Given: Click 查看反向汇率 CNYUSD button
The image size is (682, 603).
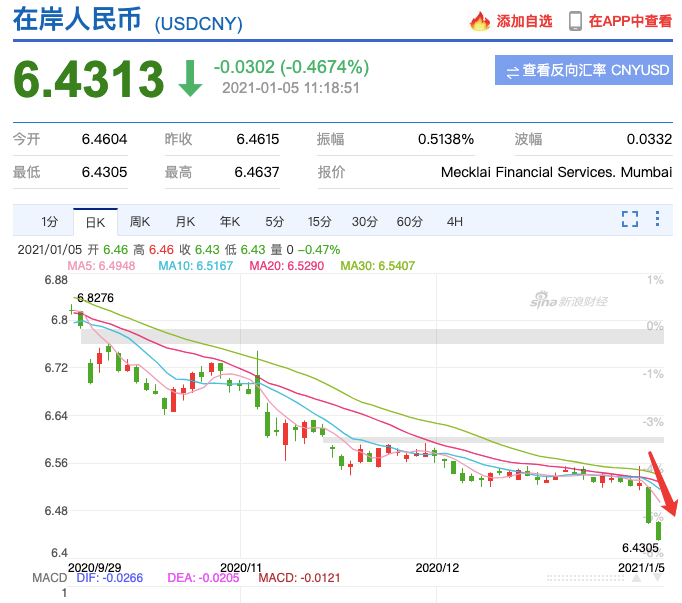Looking at the screenshot, I should [583, 70].
